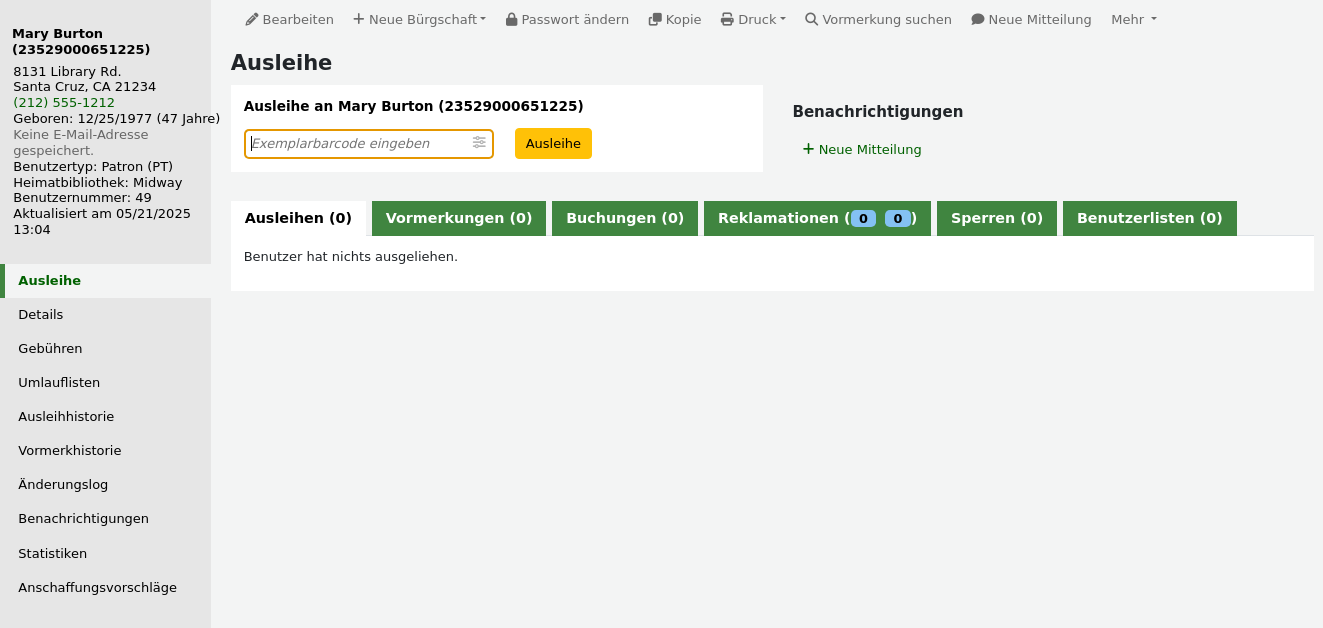Click the magnifier icon of Vormerkung suchen
This screenshot has width=1323, height=628.
pos(812,19)
